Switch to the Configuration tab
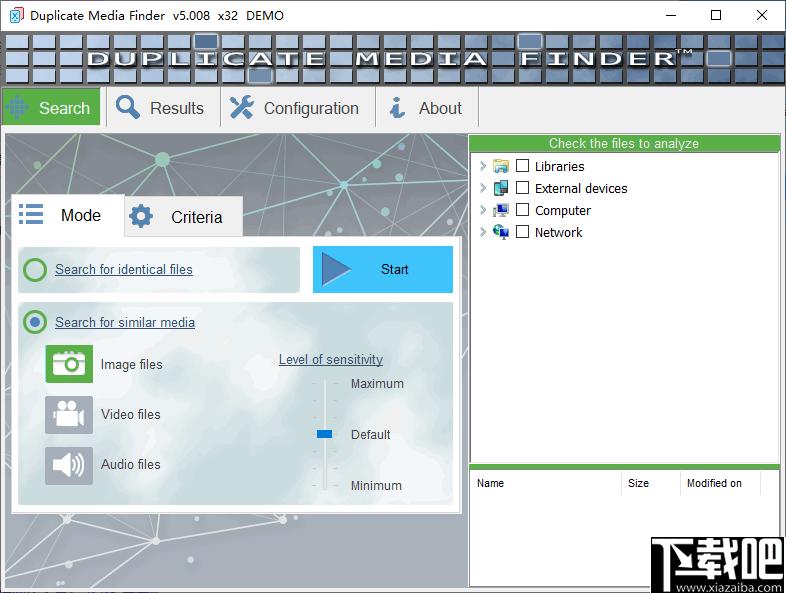This screenshot has height=593, width=786. 294,108
